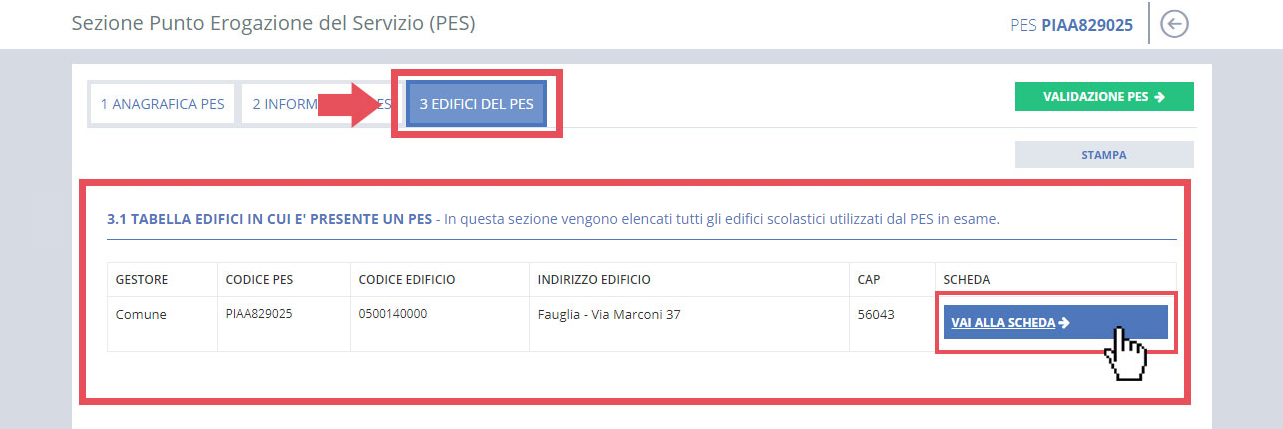Click the 56043 postal code cell
Screen dimensions: 1283x429
[x=876, y=314]
